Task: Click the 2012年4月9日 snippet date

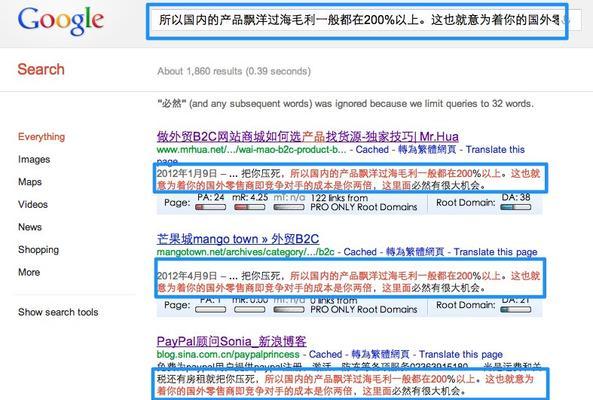Action: pos(187,276)
